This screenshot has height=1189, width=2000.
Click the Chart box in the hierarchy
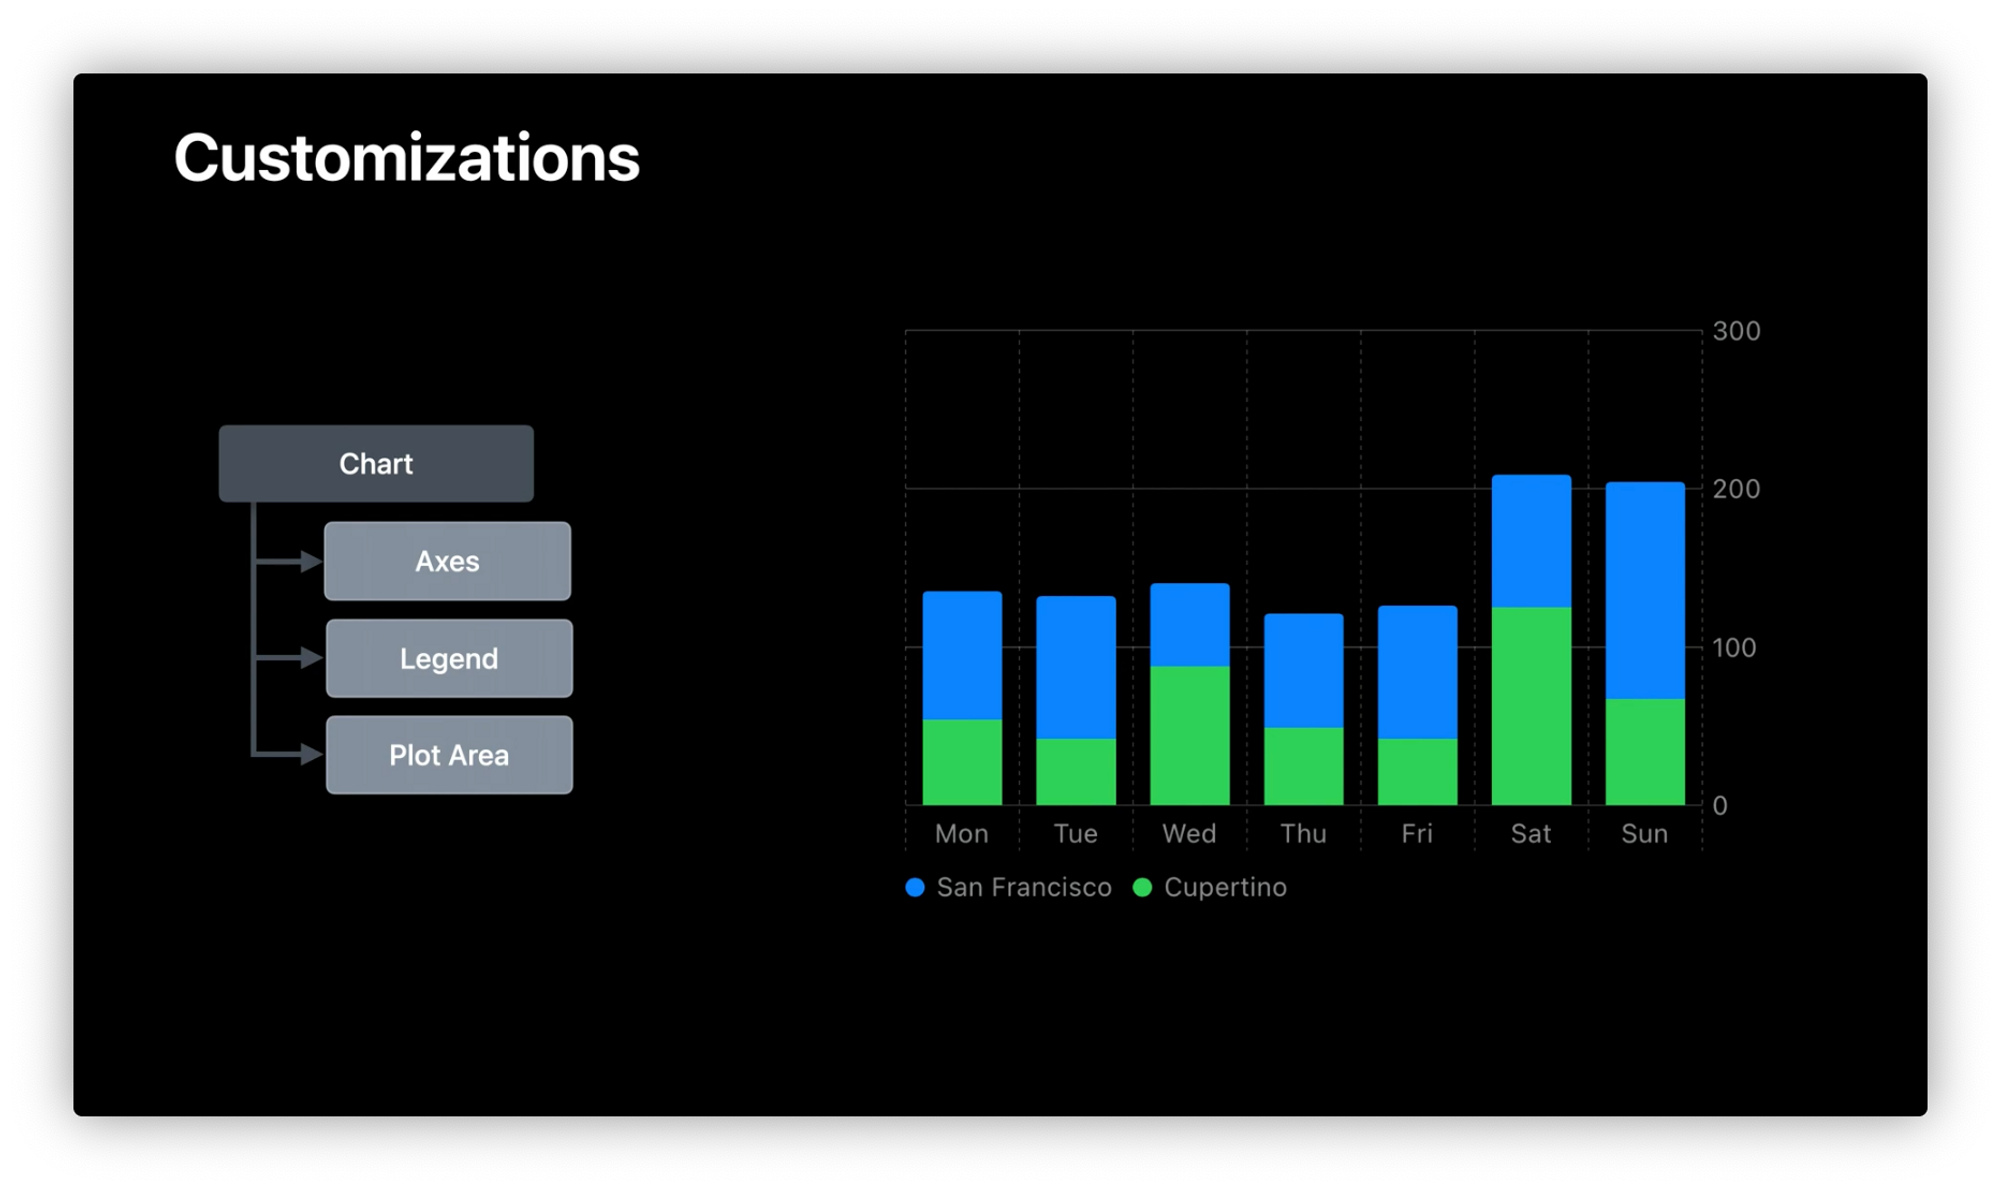coord(376,464)
